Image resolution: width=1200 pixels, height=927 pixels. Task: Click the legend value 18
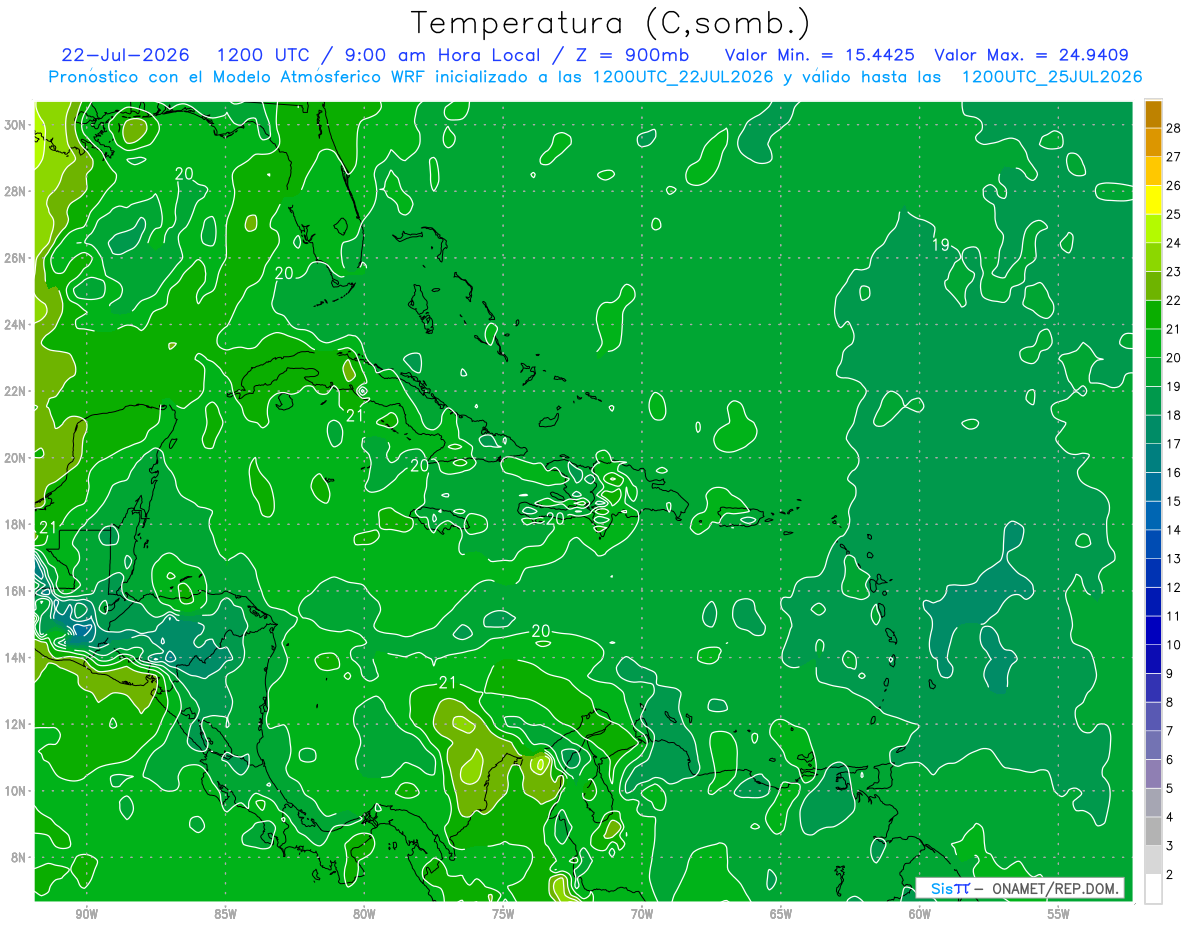point(1174,415)
